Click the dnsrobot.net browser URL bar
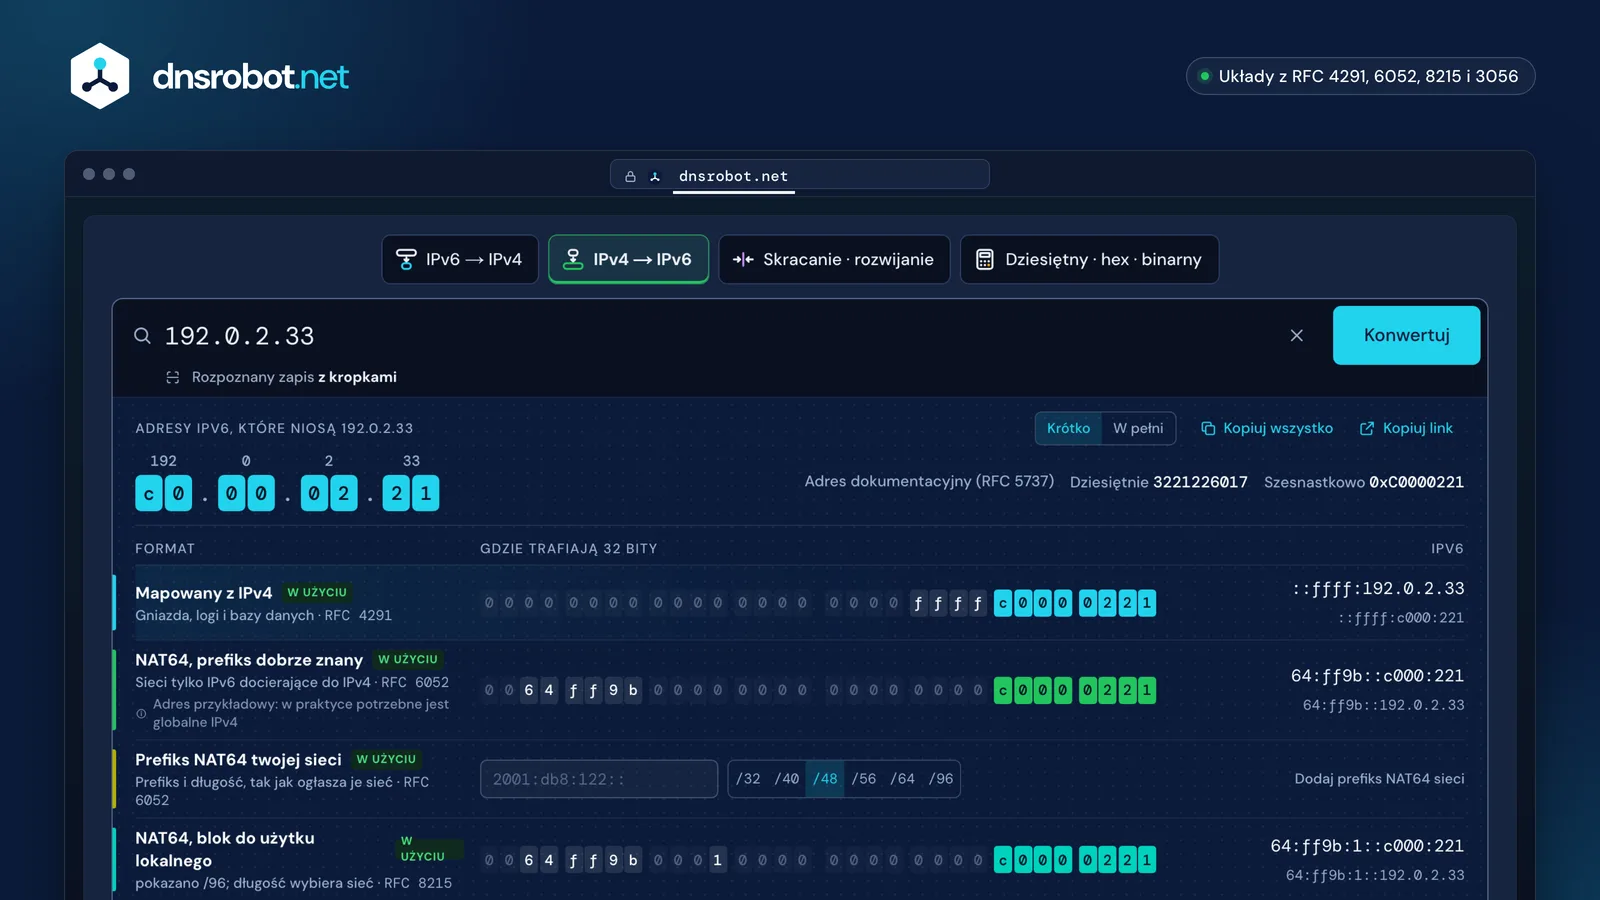The height and width of the screenshot is (900, 1600). click(800, 175)
